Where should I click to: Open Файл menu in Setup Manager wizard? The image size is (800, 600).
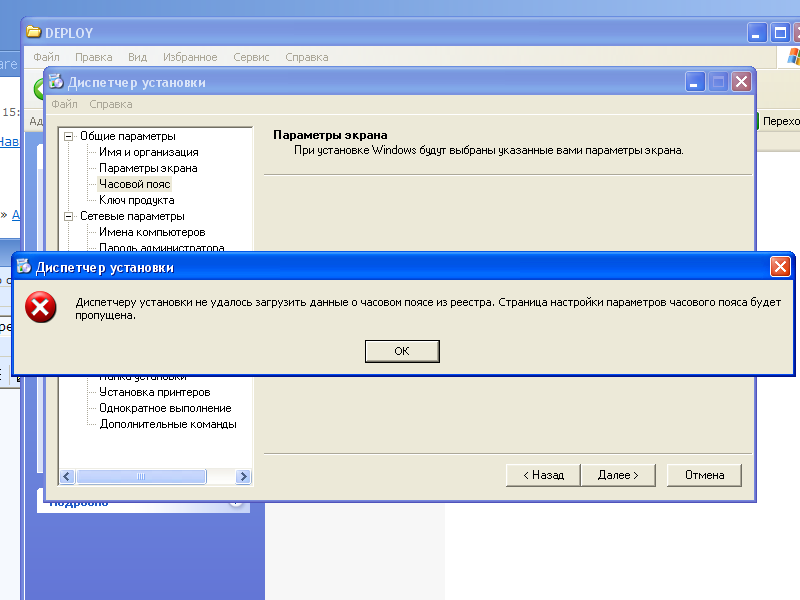click(64, 104)
